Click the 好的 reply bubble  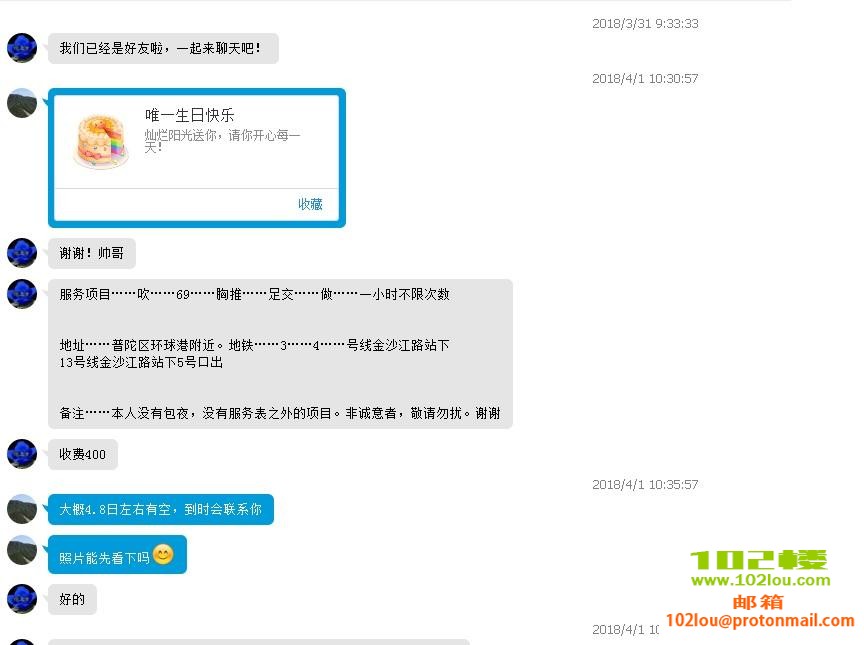pos(72,599)
